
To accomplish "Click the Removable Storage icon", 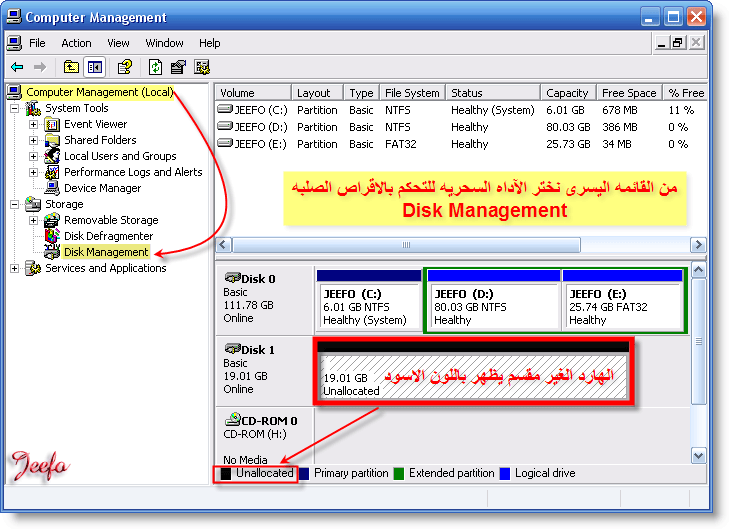I will pos(52,220).
